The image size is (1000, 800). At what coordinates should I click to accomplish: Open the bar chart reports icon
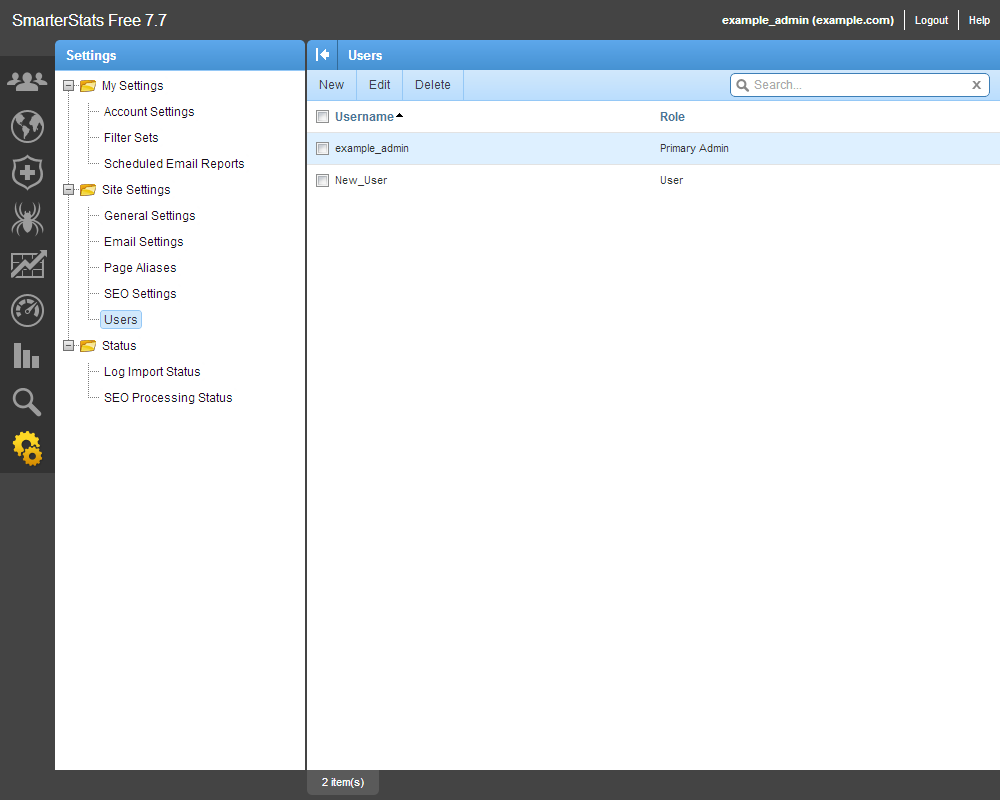27,355
